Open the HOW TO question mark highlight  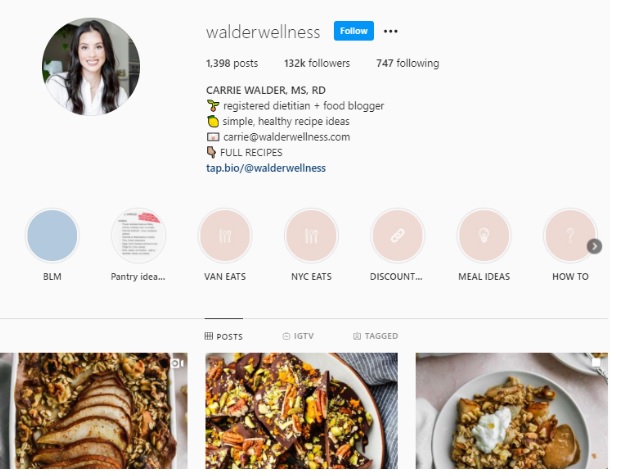pos(570,236)
